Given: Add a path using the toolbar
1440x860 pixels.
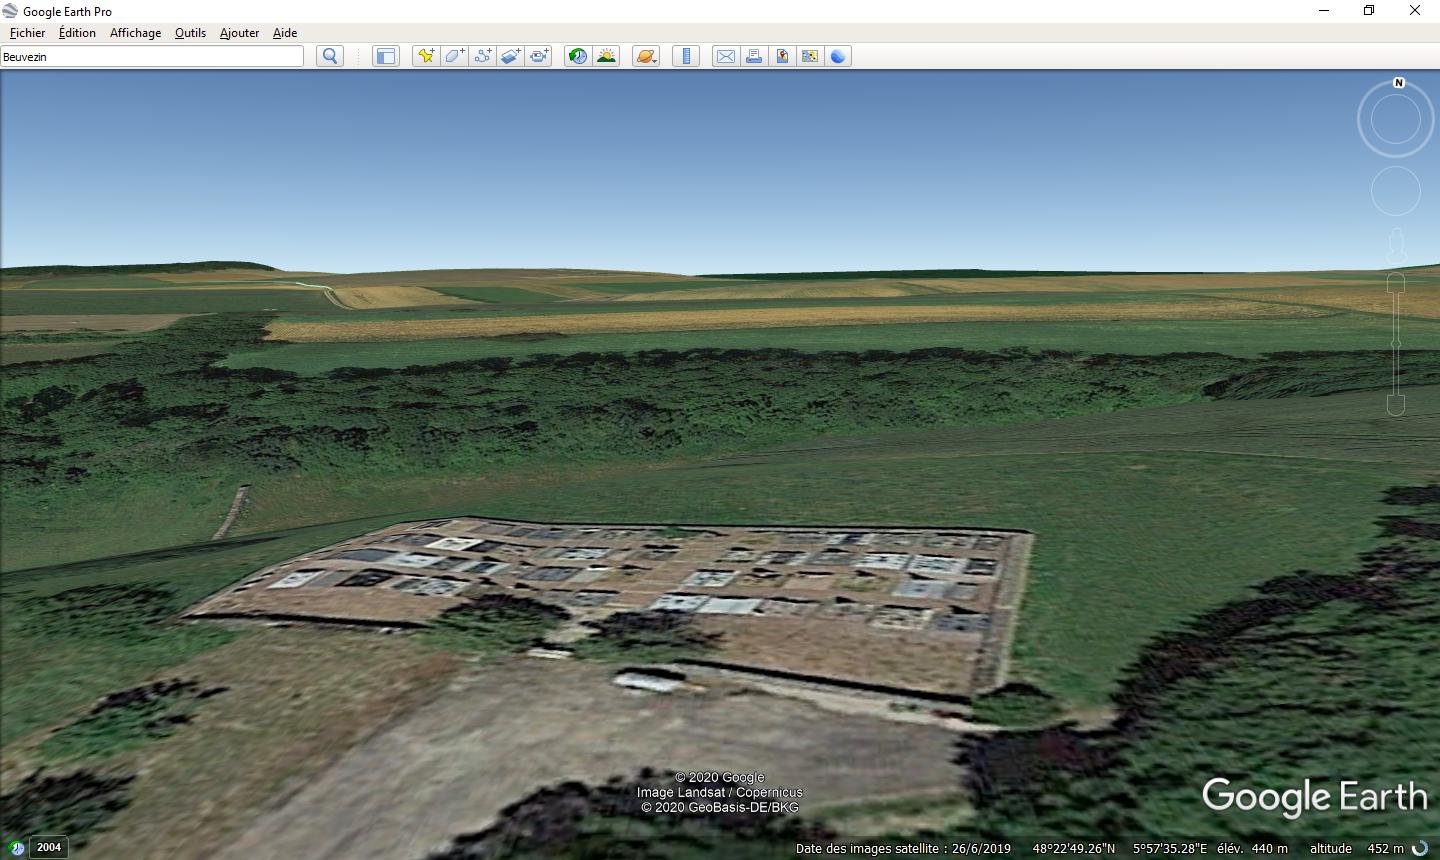Looking at the screenshot, I should [482, 56].
